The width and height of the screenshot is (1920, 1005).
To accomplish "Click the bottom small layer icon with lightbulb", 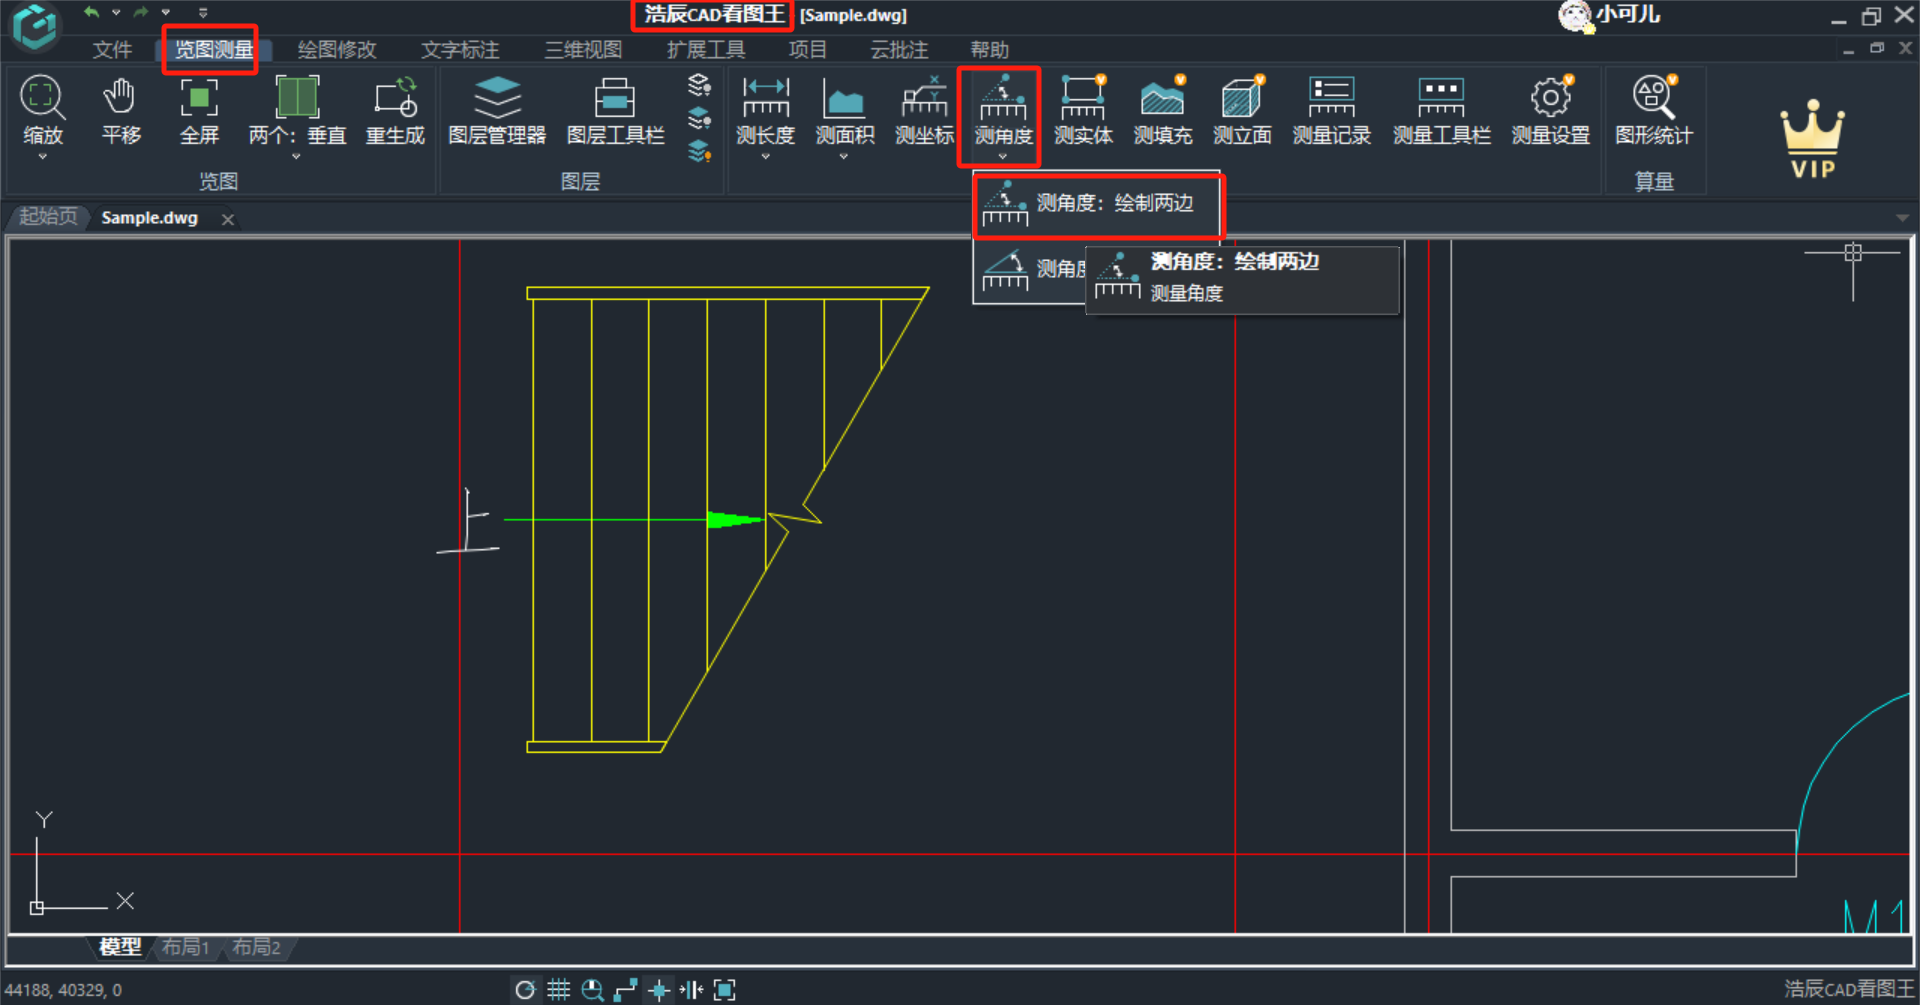I will pyautogui.click(x=699, y=151).
